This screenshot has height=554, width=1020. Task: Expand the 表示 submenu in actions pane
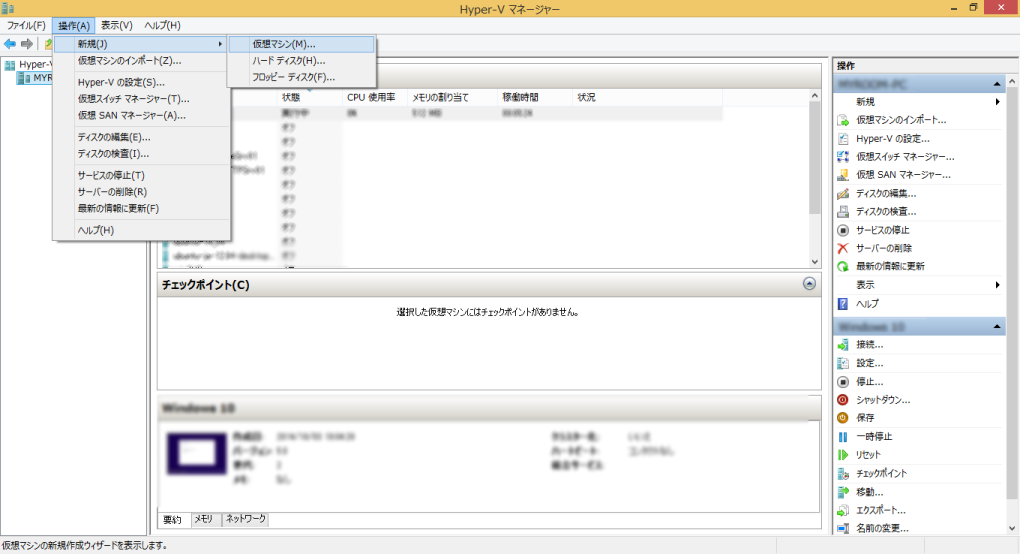pos(997,285)
